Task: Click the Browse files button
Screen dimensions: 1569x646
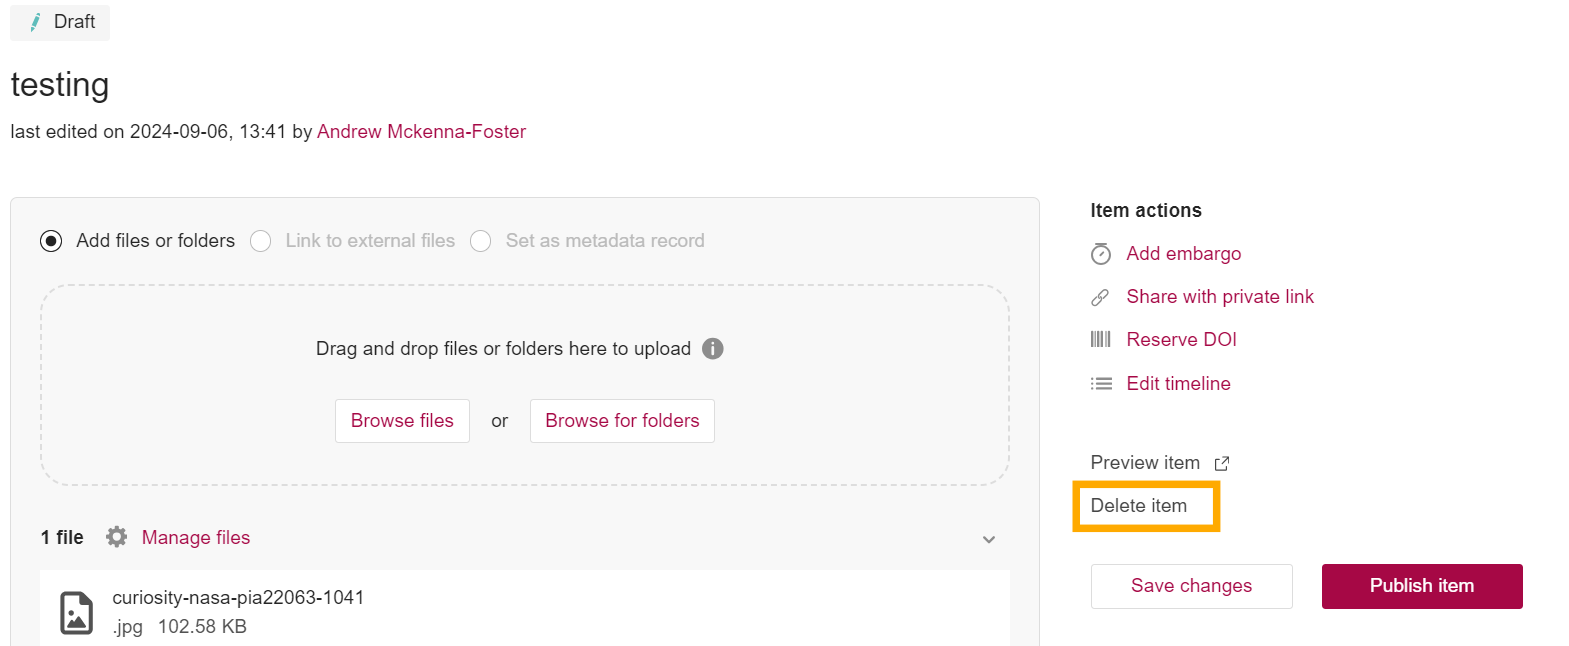Action: pos(402,421)
